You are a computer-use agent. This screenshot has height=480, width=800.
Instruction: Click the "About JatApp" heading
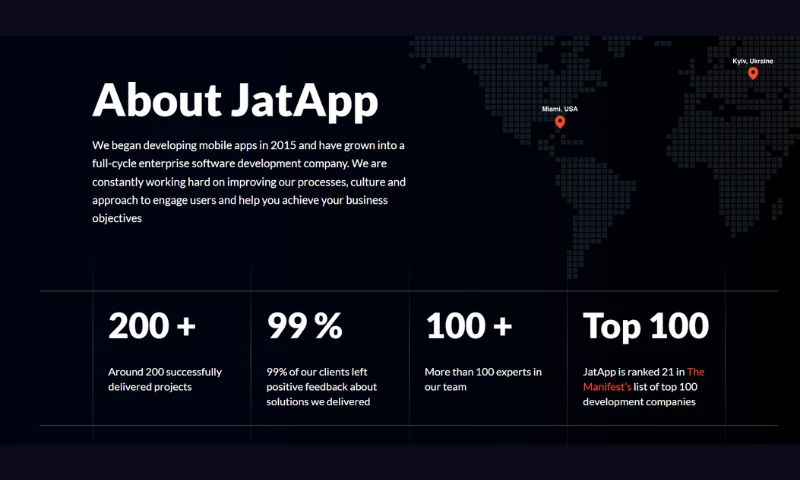tap(235, 101)
